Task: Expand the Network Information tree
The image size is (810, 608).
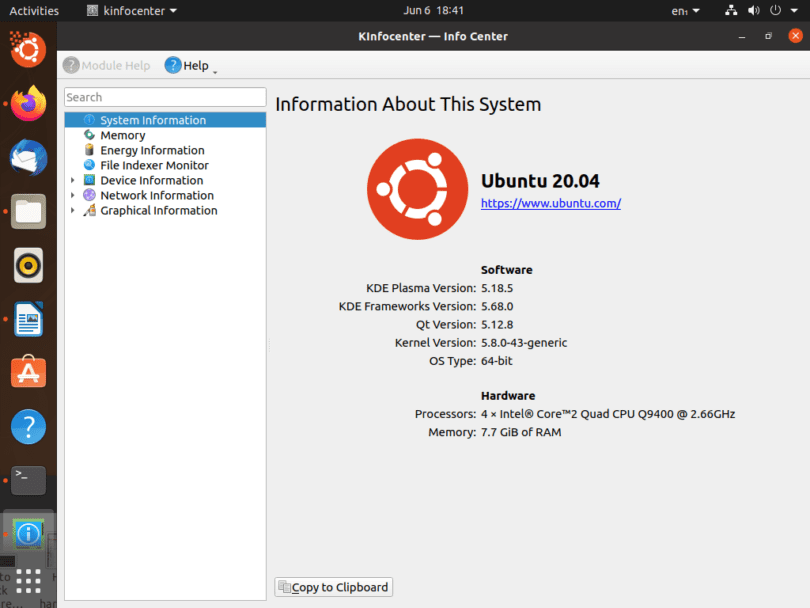Action: 73,195
